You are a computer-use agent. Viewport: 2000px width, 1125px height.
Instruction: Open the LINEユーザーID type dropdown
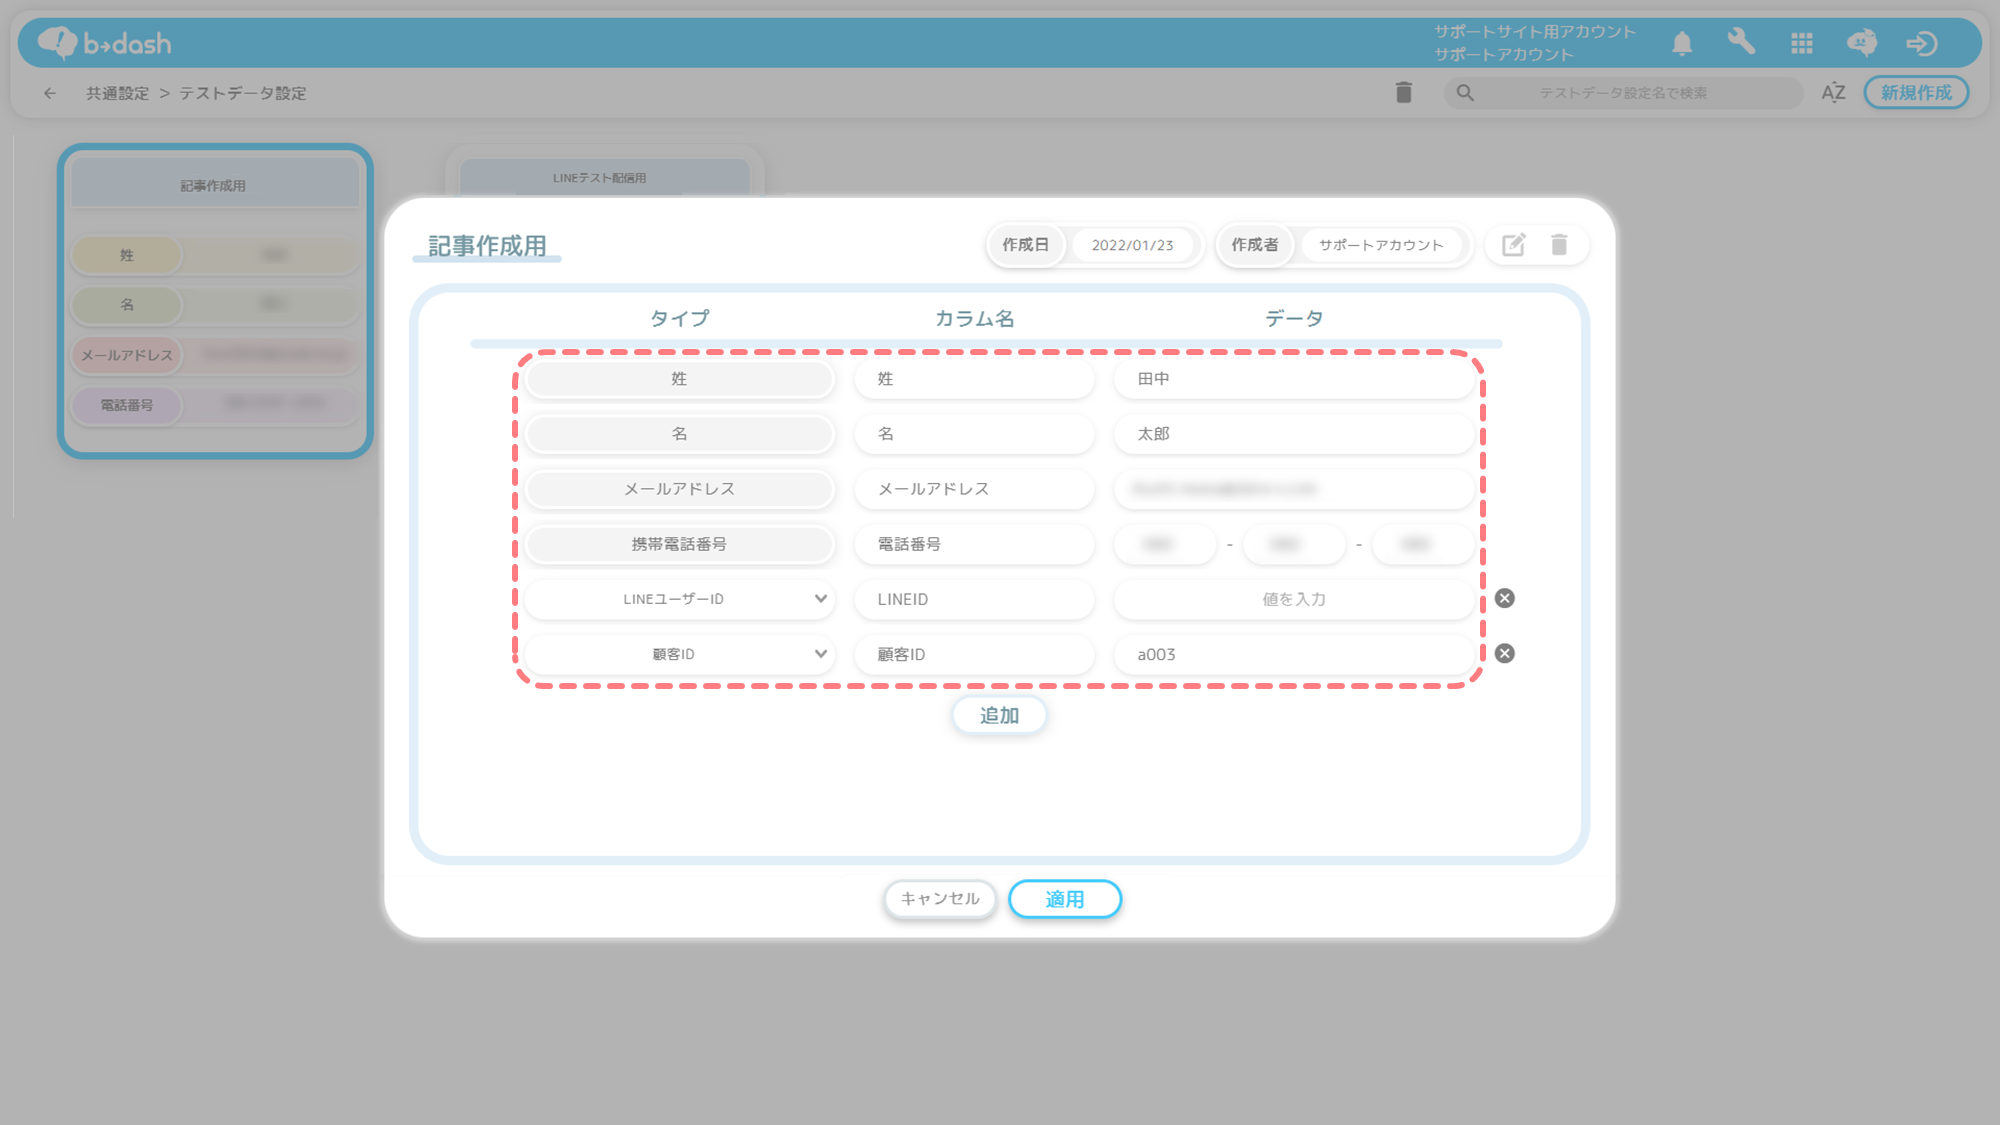(x=679, y=599)
